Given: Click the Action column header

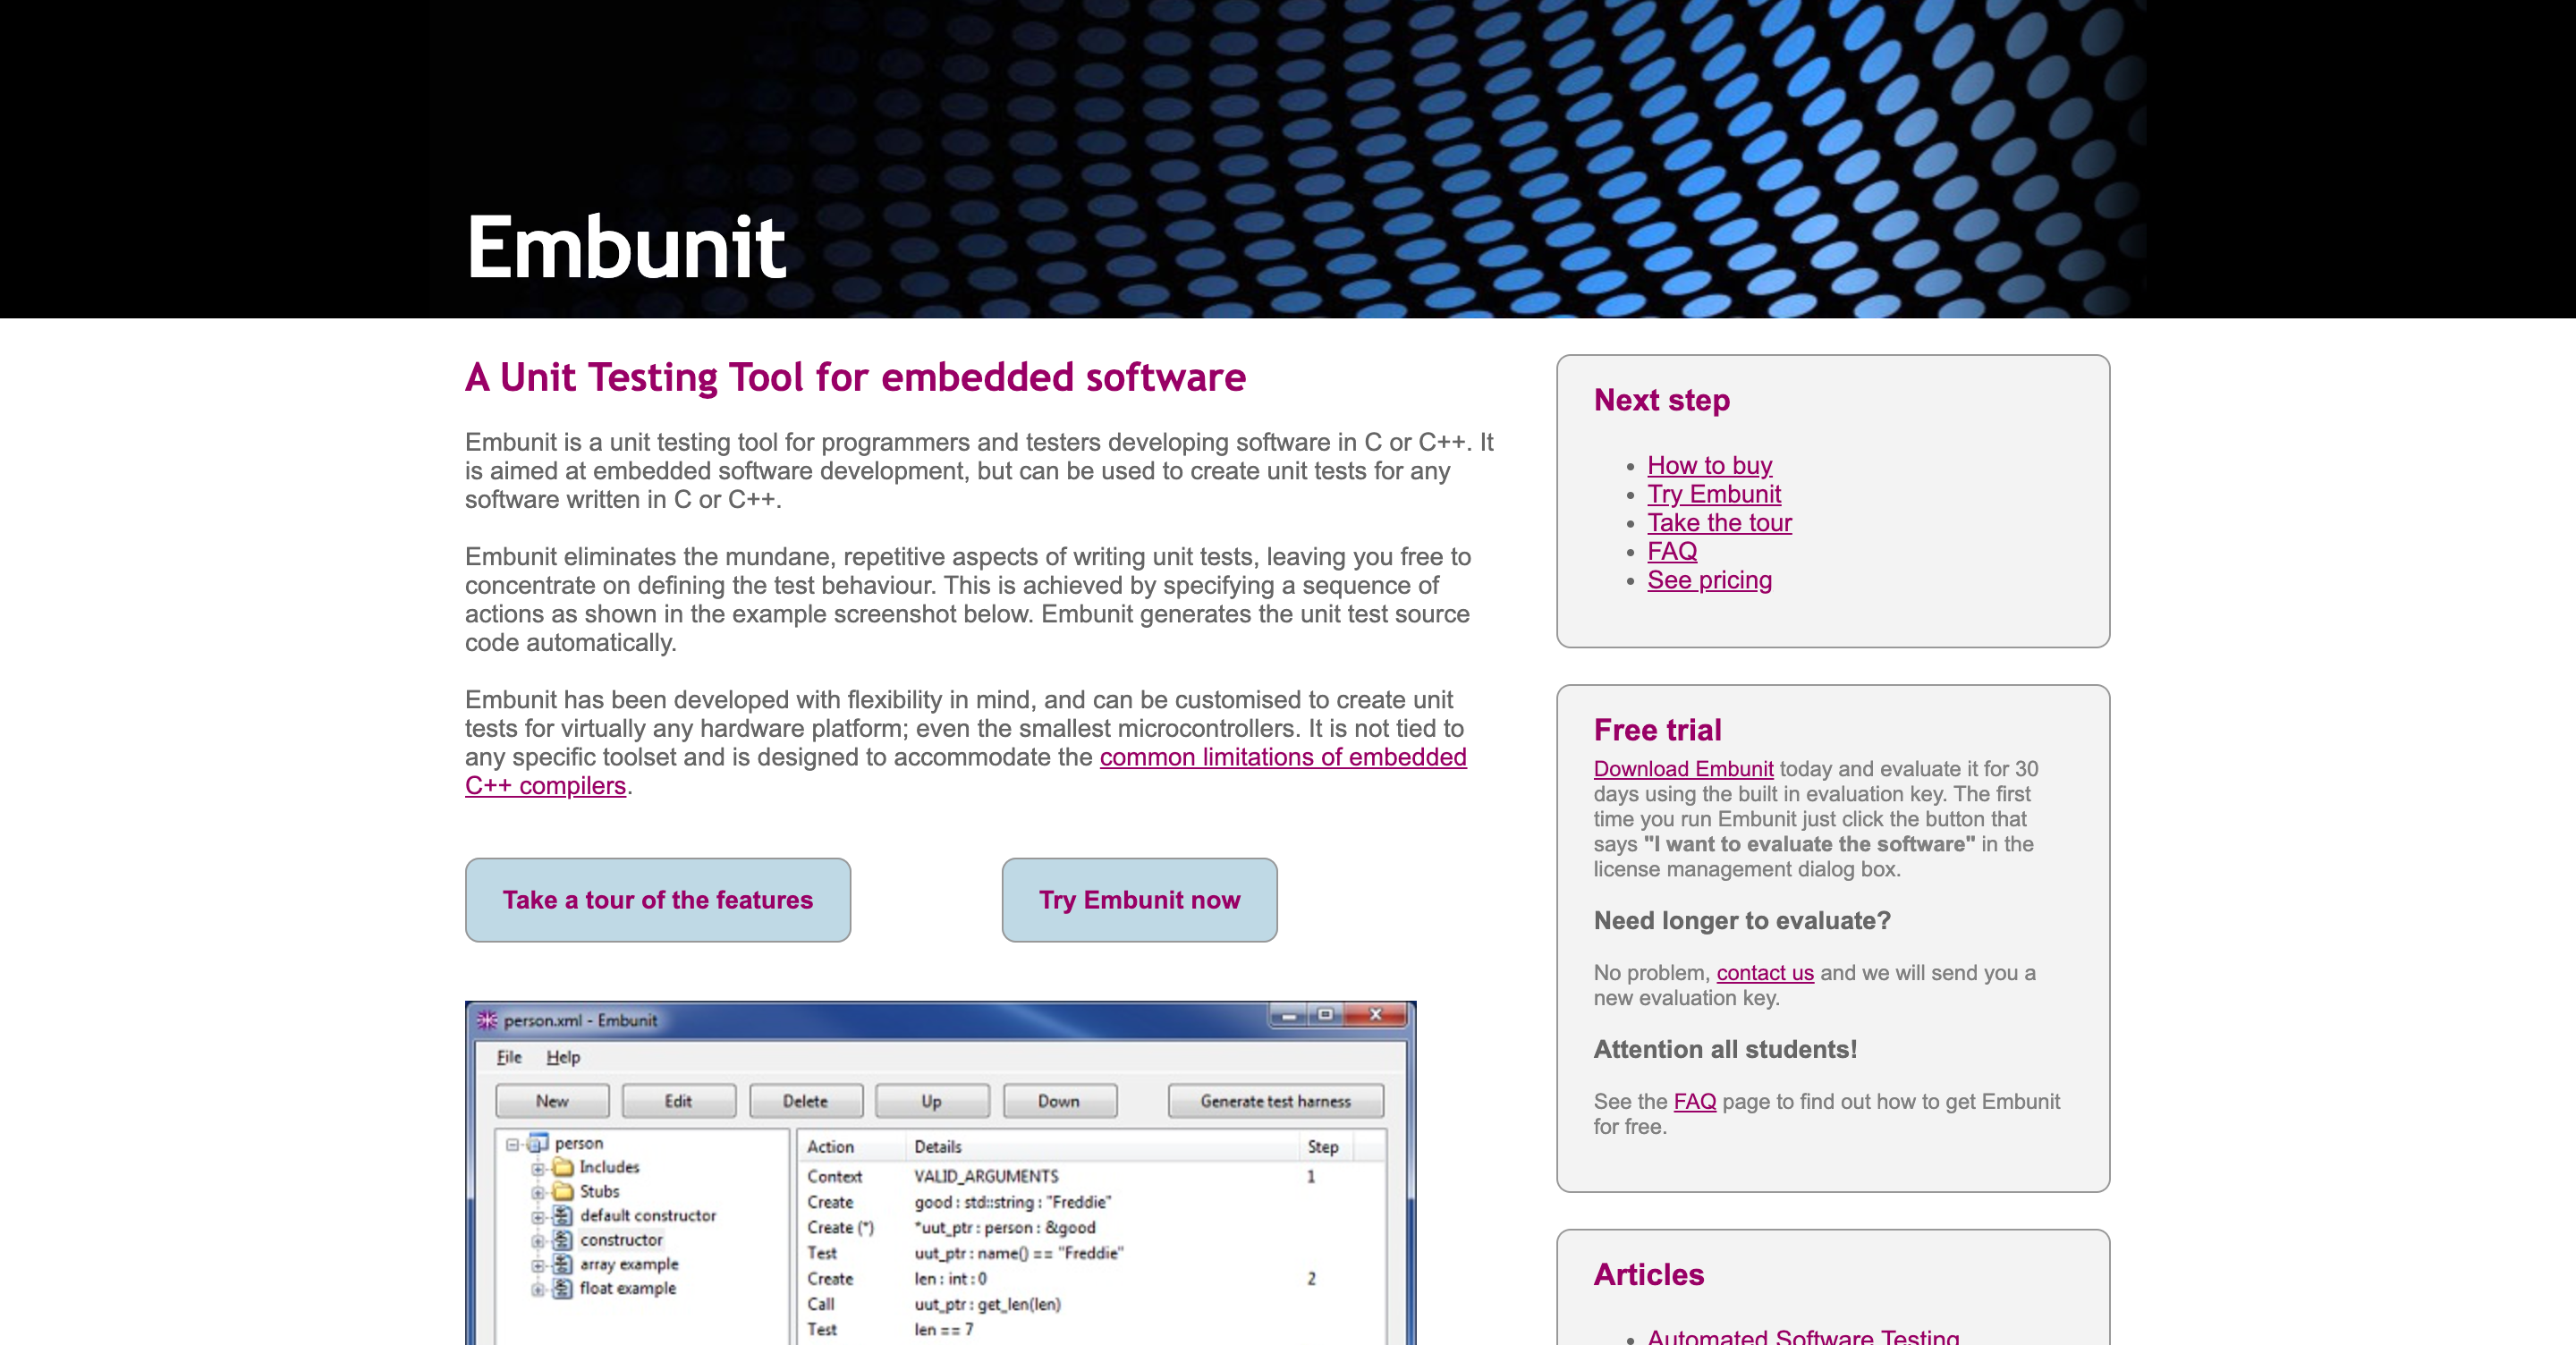Looking at the screenshot, I should pyautogui.click(x=851, y=1147).
